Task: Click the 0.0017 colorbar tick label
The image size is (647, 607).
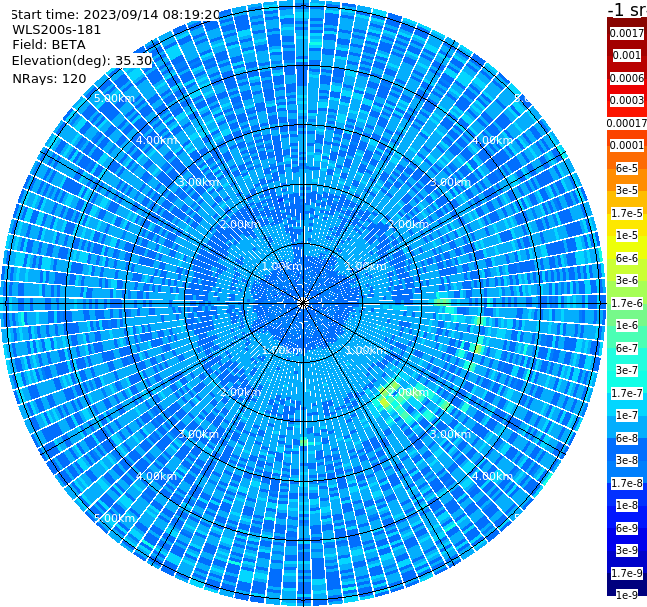Action: [627, 33]
